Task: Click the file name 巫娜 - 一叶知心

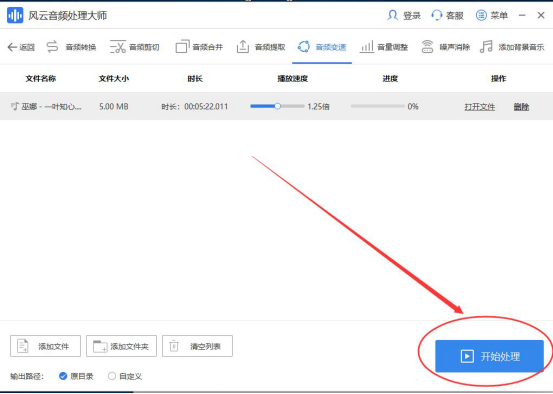Action: pyautogui.click(x=51, y=107)
